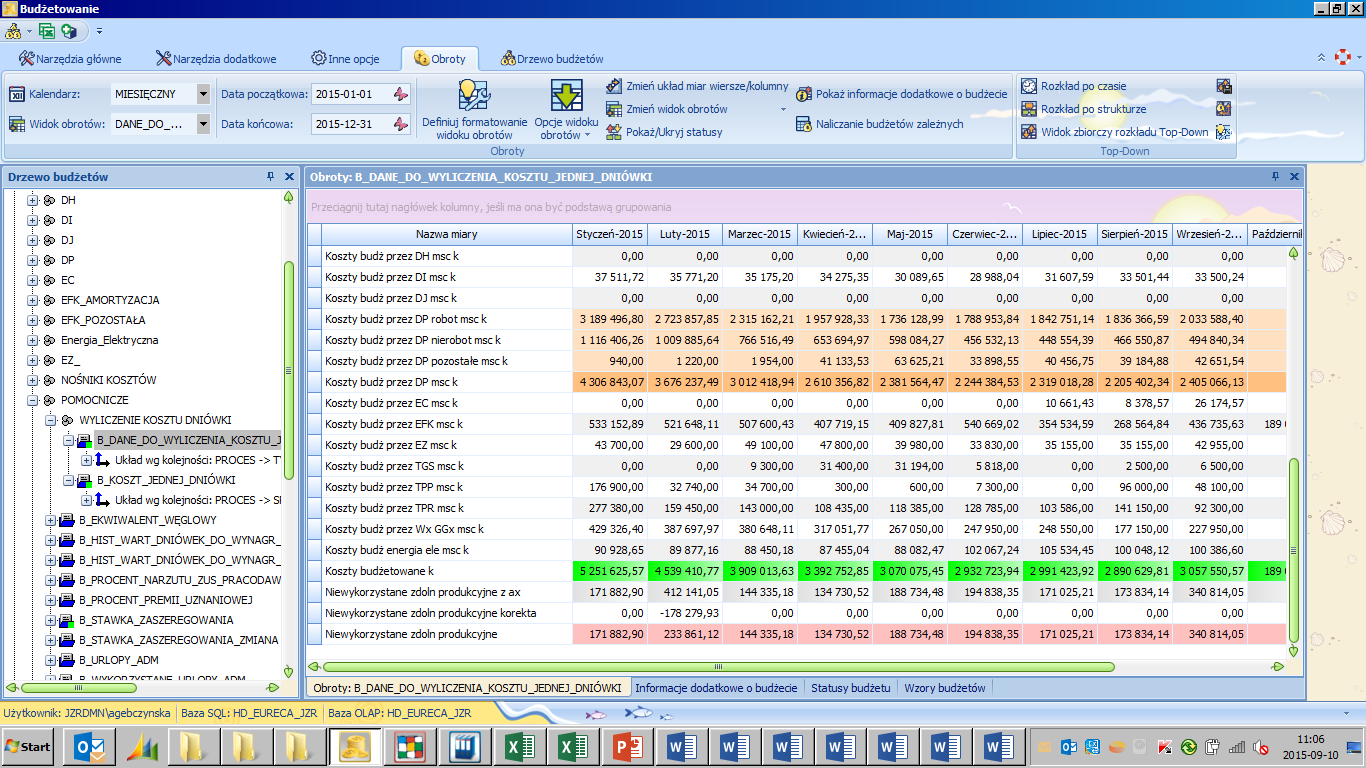
Task: Click the Nazwa miary column header
Action: (x=447, y=234)
